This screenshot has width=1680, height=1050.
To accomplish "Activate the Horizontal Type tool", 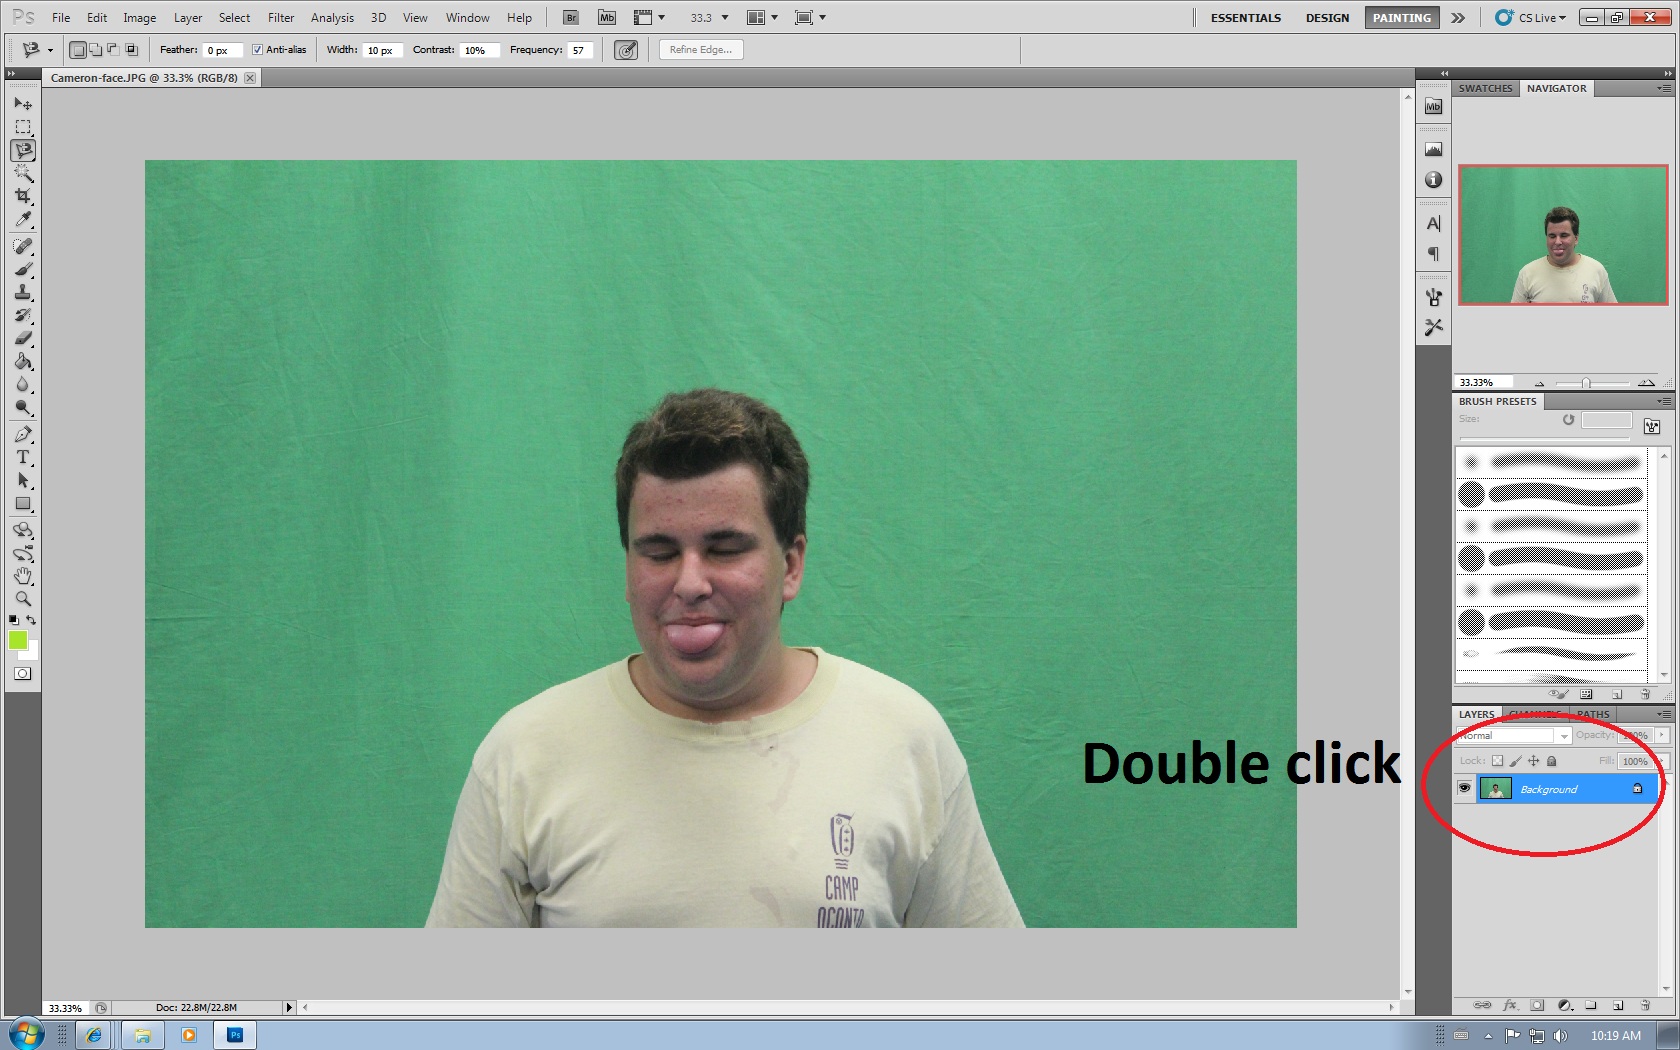I will pyautogui.click(x=23, y=459).
